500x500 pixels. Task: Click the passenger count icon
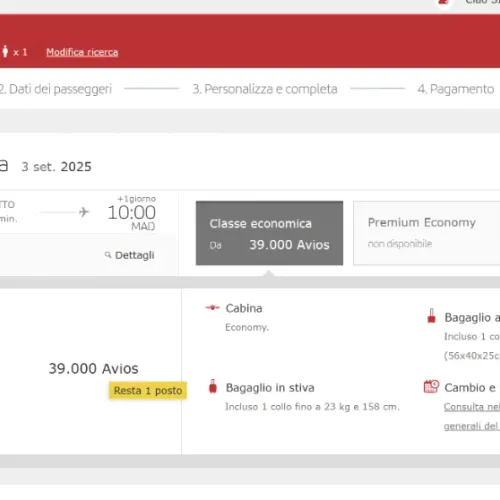5,51
